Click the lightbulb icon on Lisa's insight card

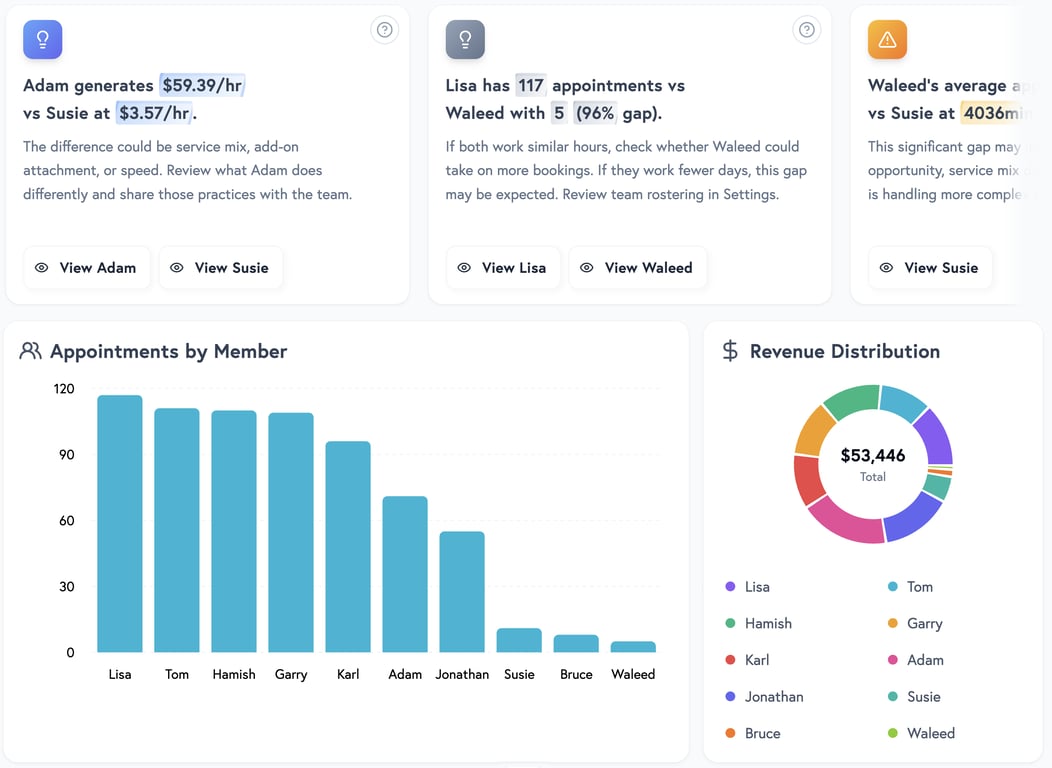point(464,39)
